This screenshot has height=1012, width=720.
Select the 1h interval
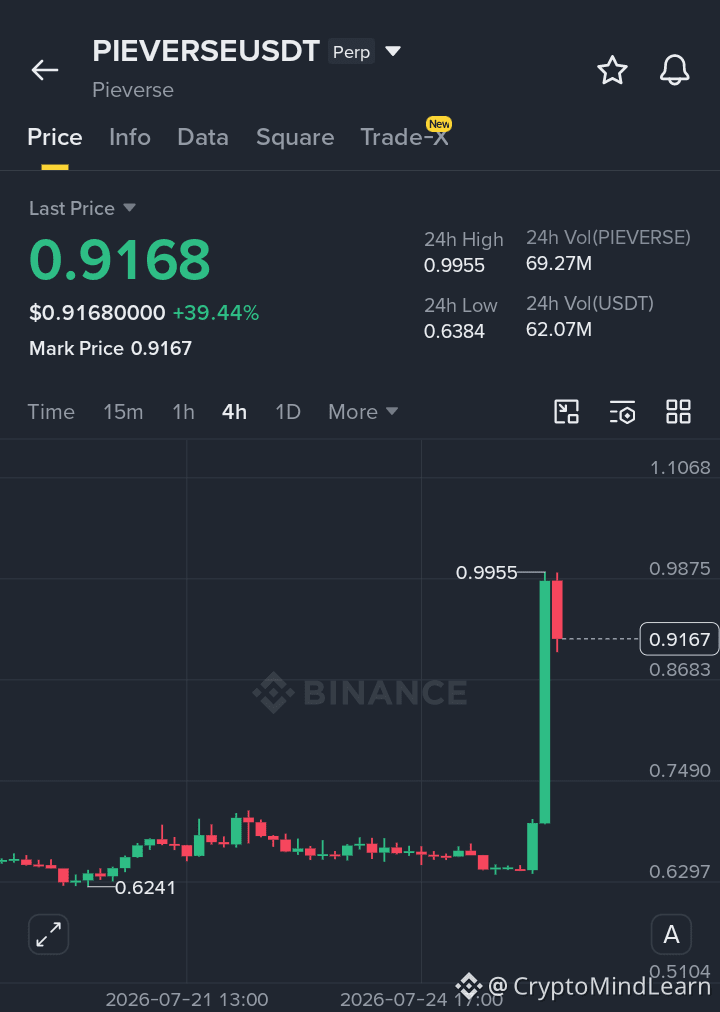point(183,412)
